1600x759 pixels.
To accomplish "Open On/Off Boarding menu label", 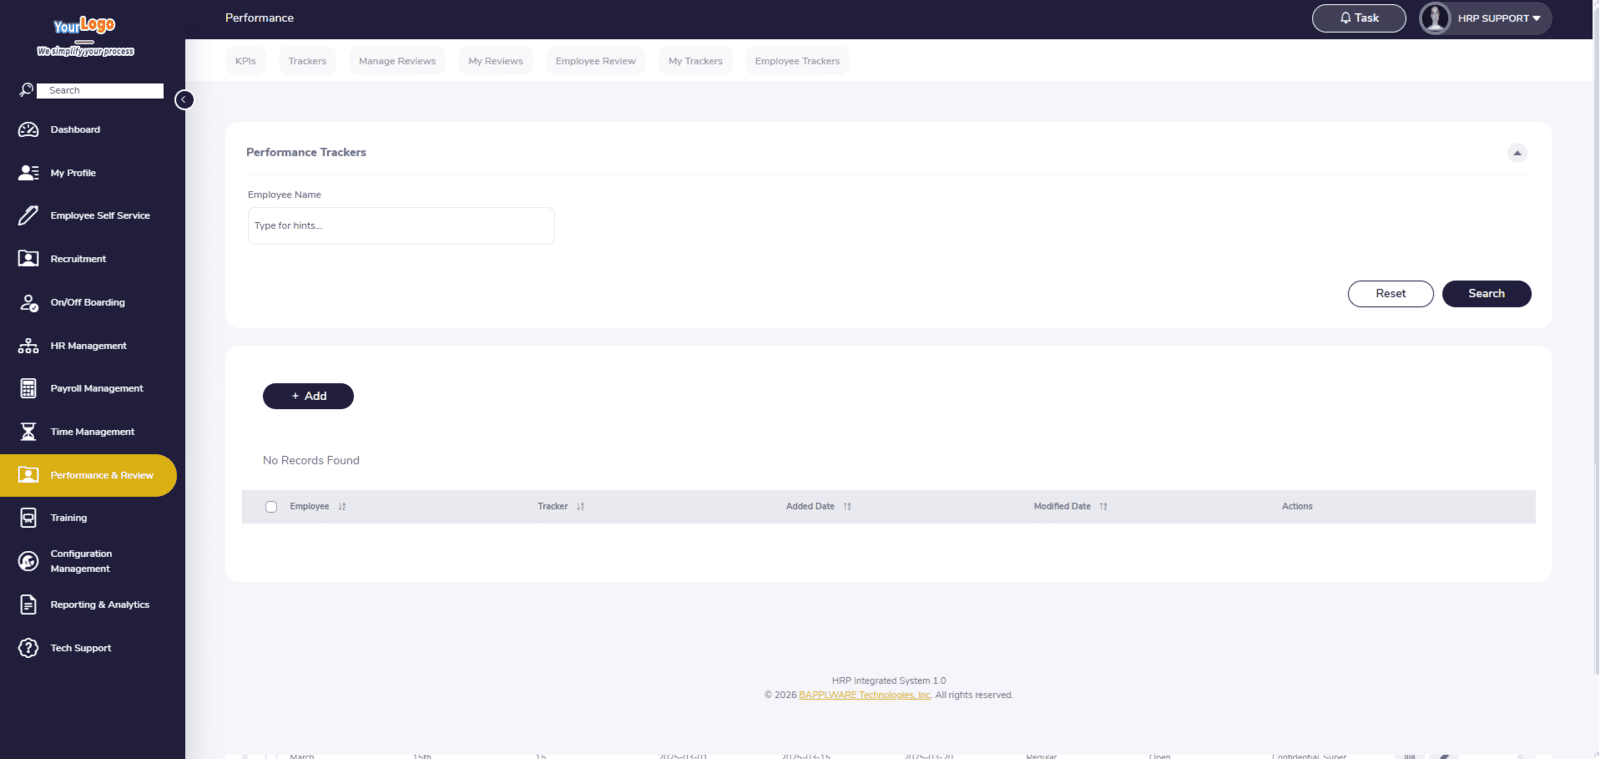I will pos(88,302).
